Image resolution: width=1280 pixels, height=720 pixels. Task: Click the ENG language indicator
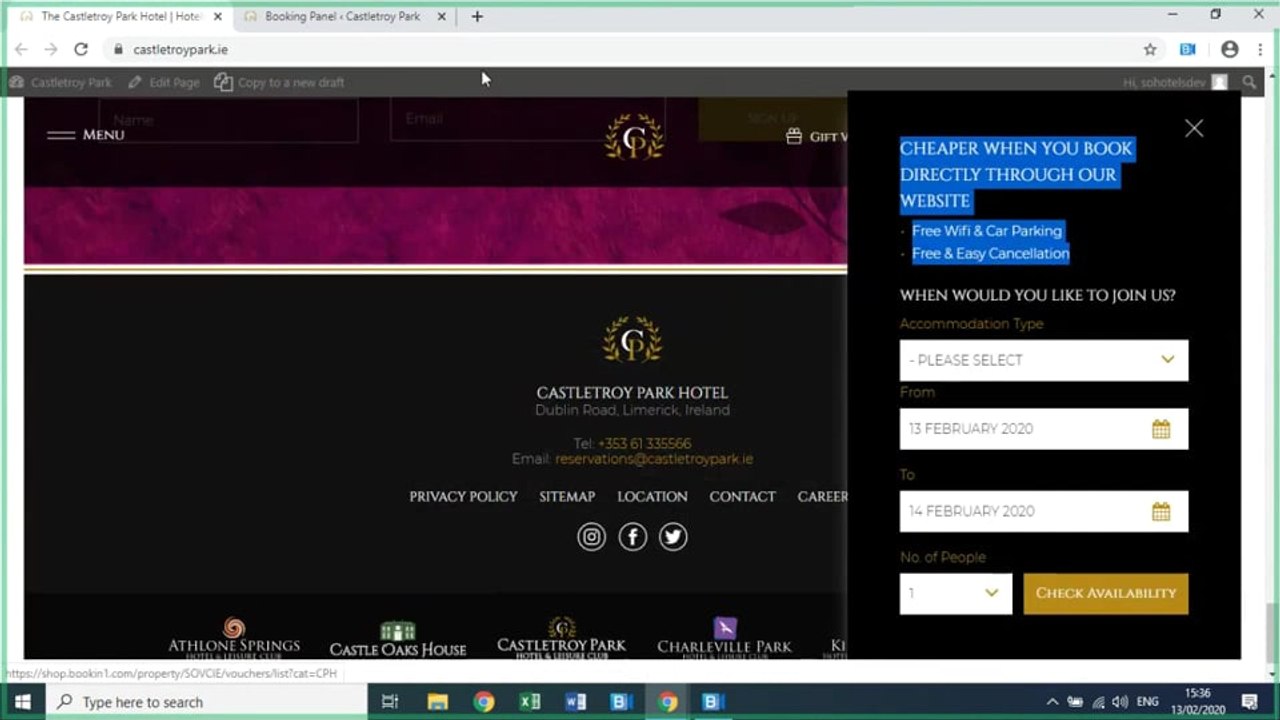1148,702
